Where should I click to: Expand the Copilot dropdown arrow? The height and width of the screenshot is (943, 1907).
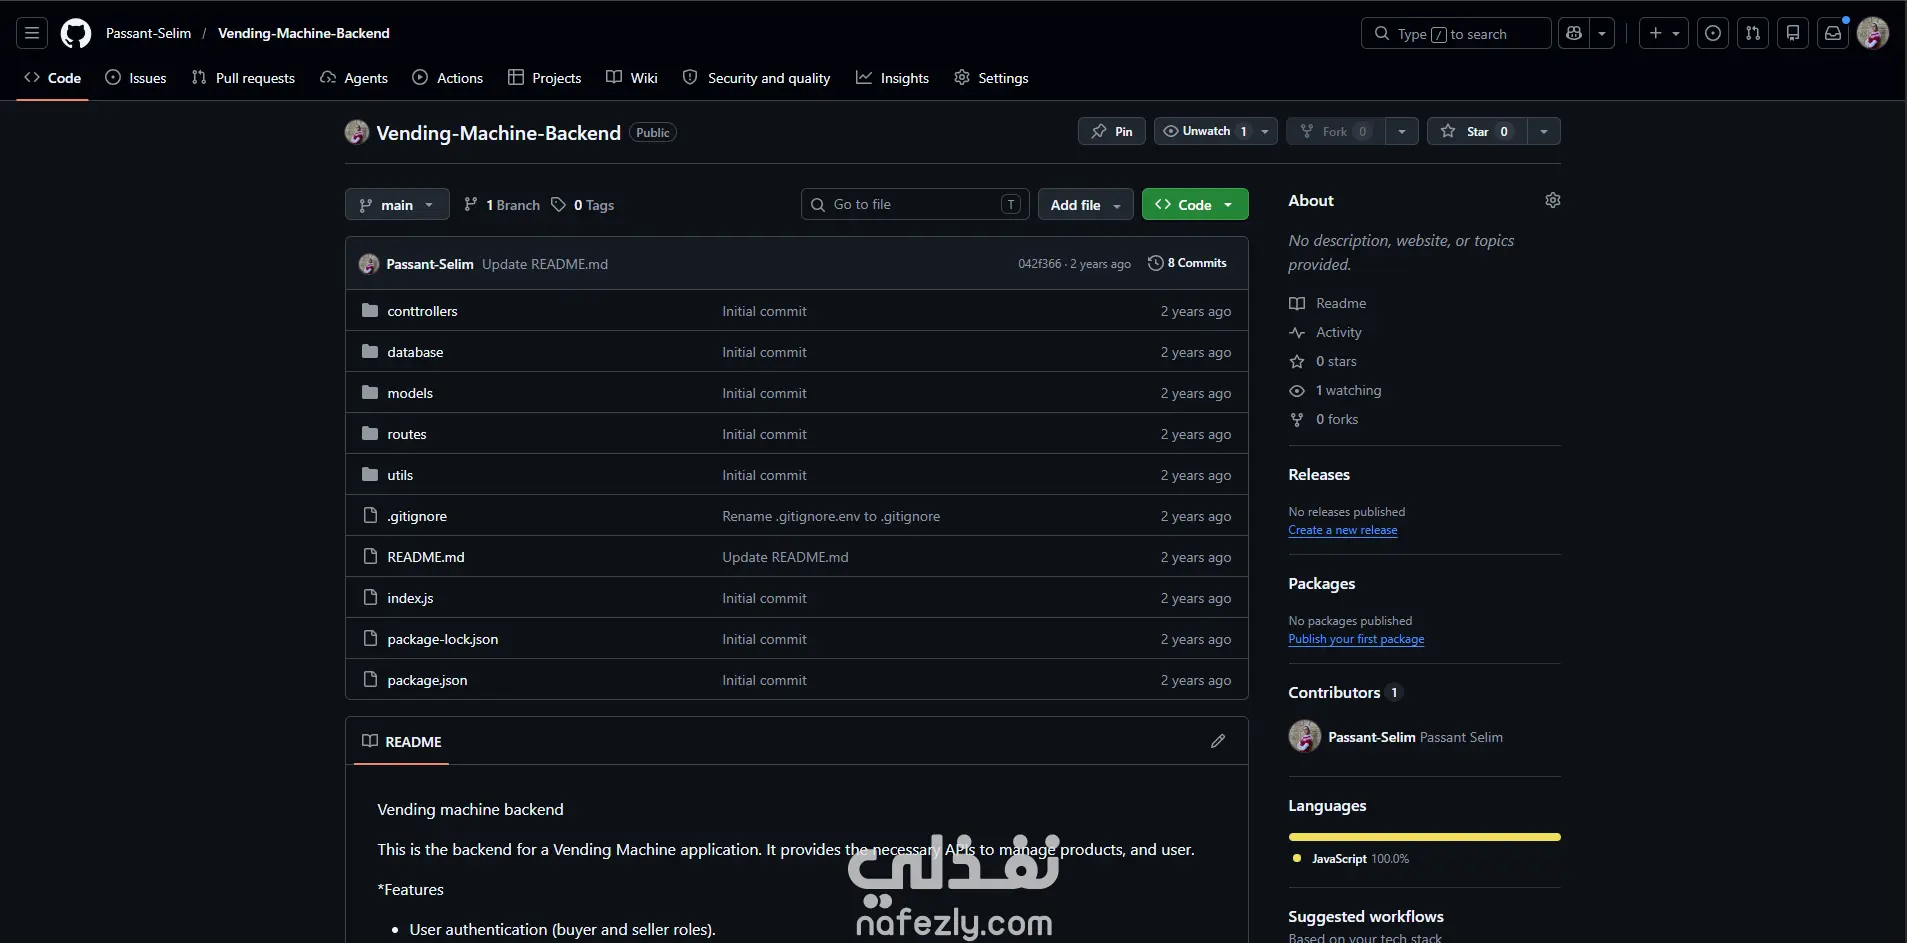coord(1602,33)
